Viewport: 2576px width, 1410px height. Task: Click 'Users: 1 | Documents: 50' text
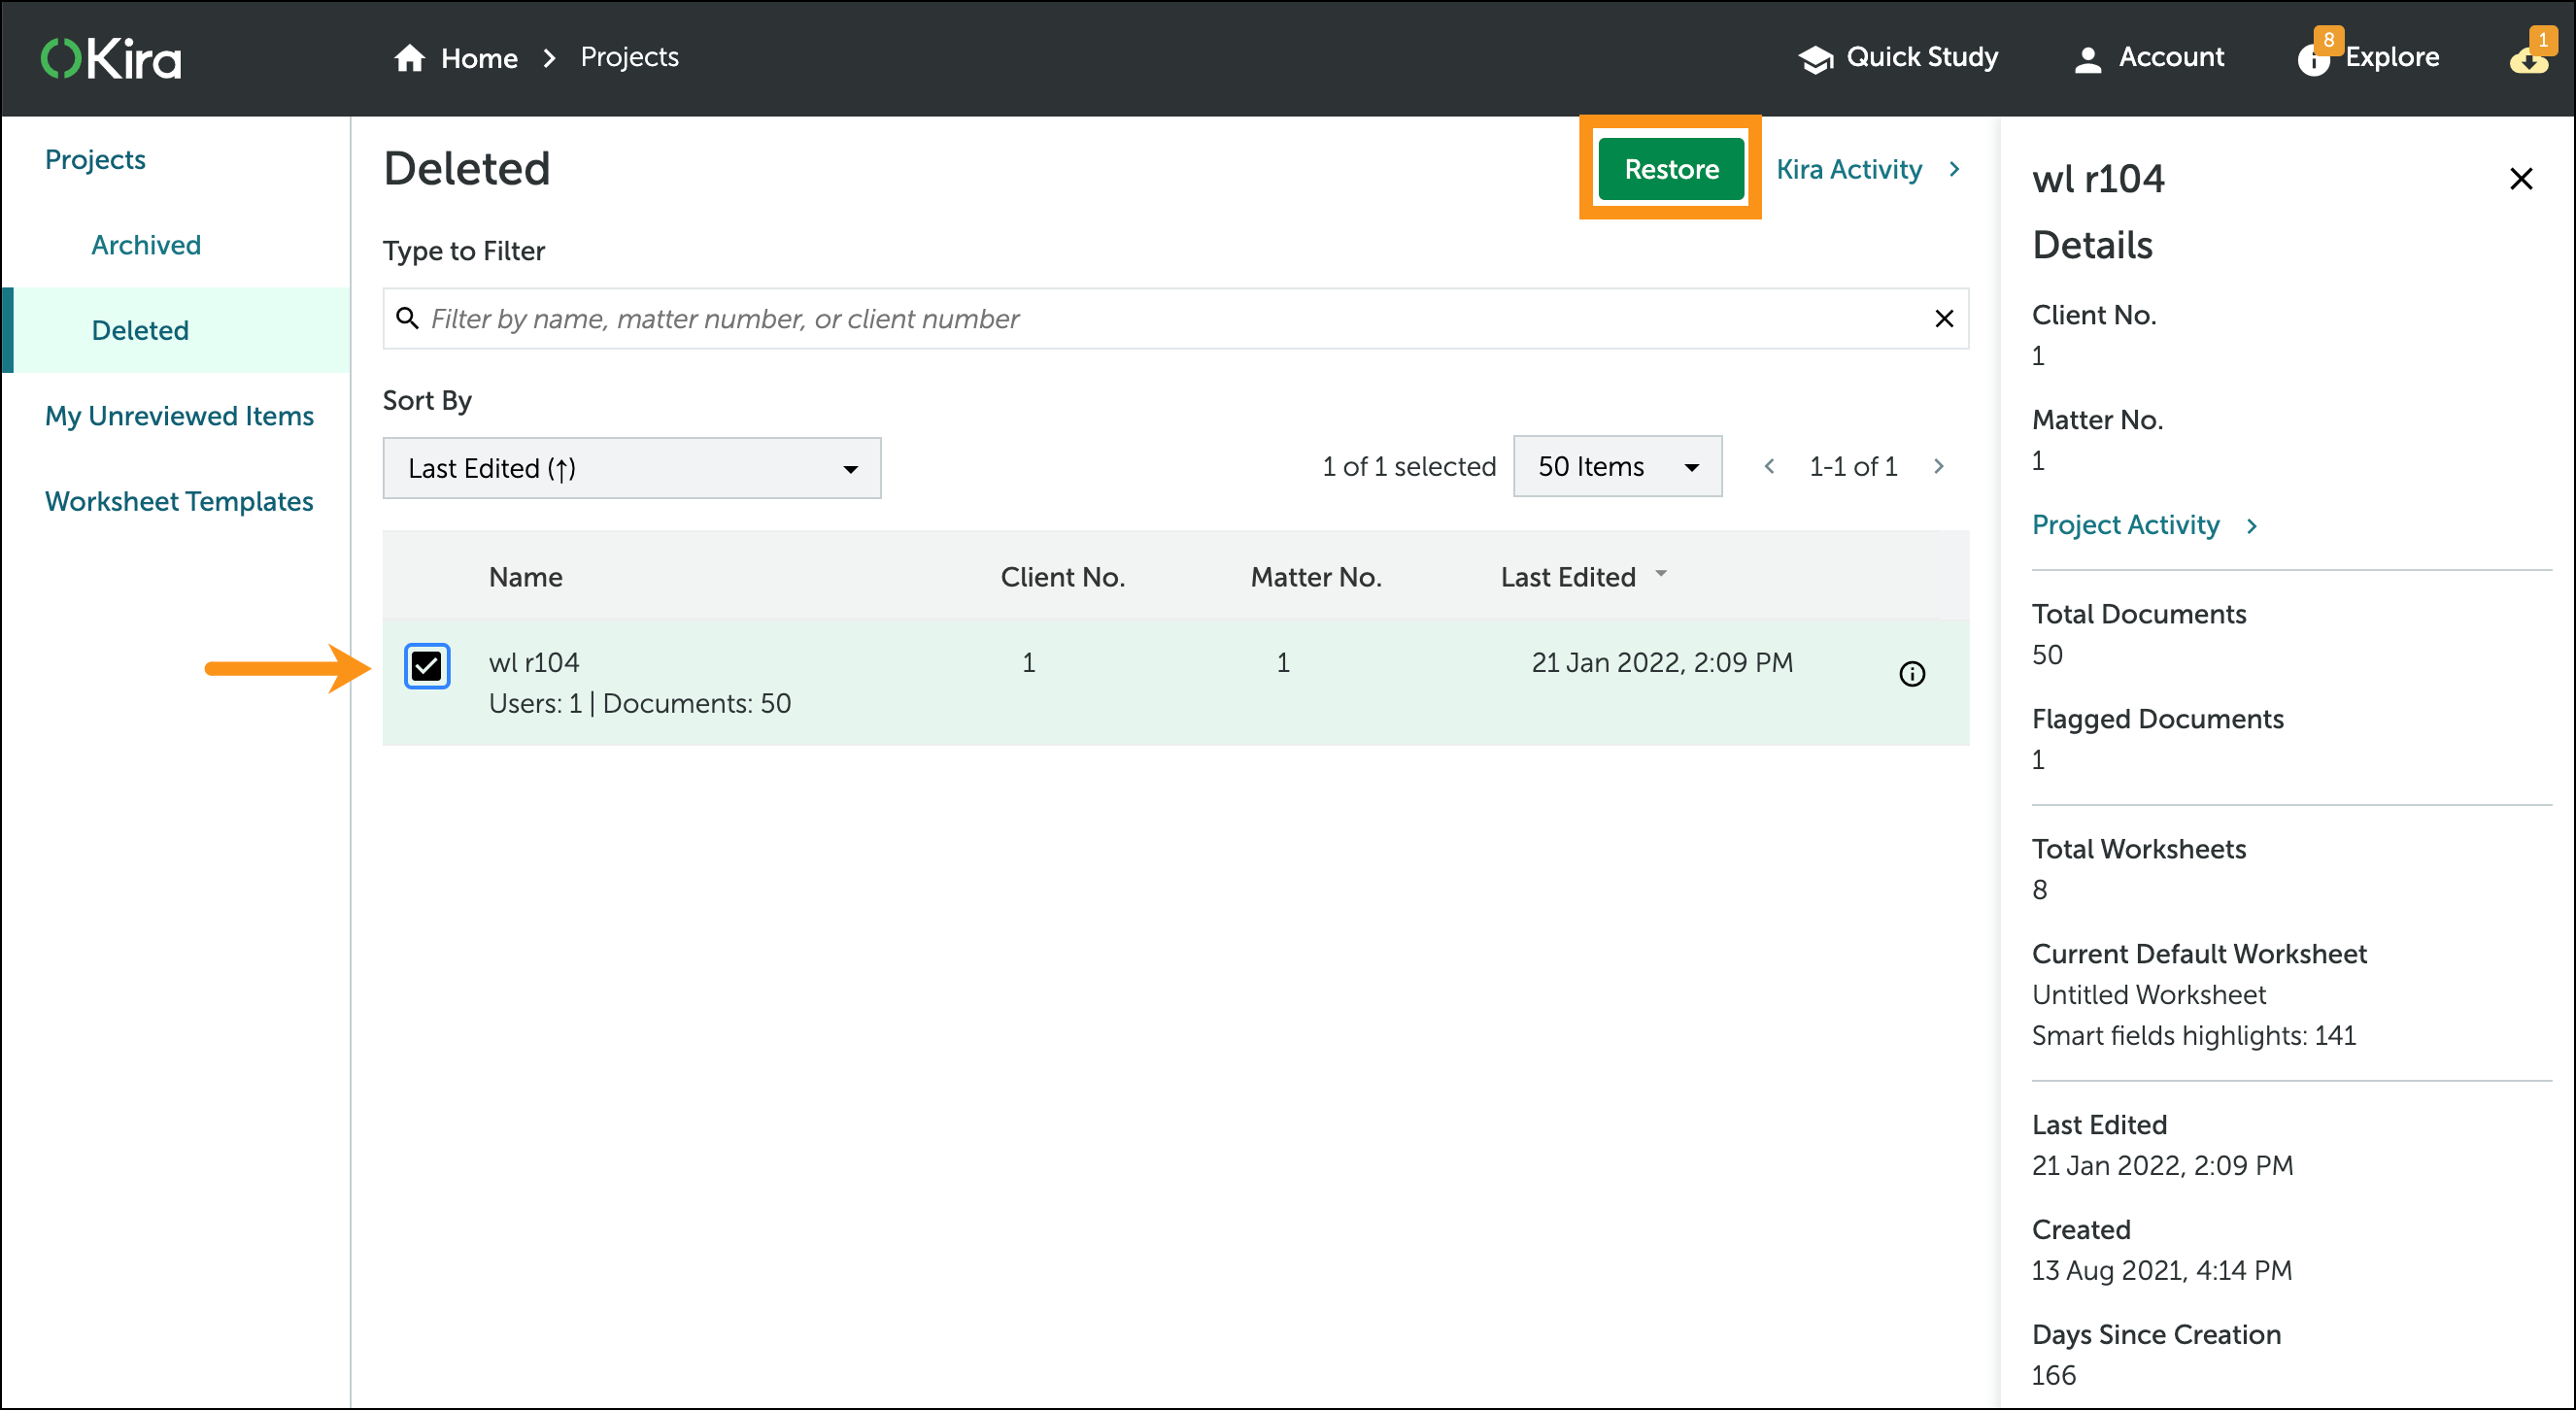click(639, 703)
